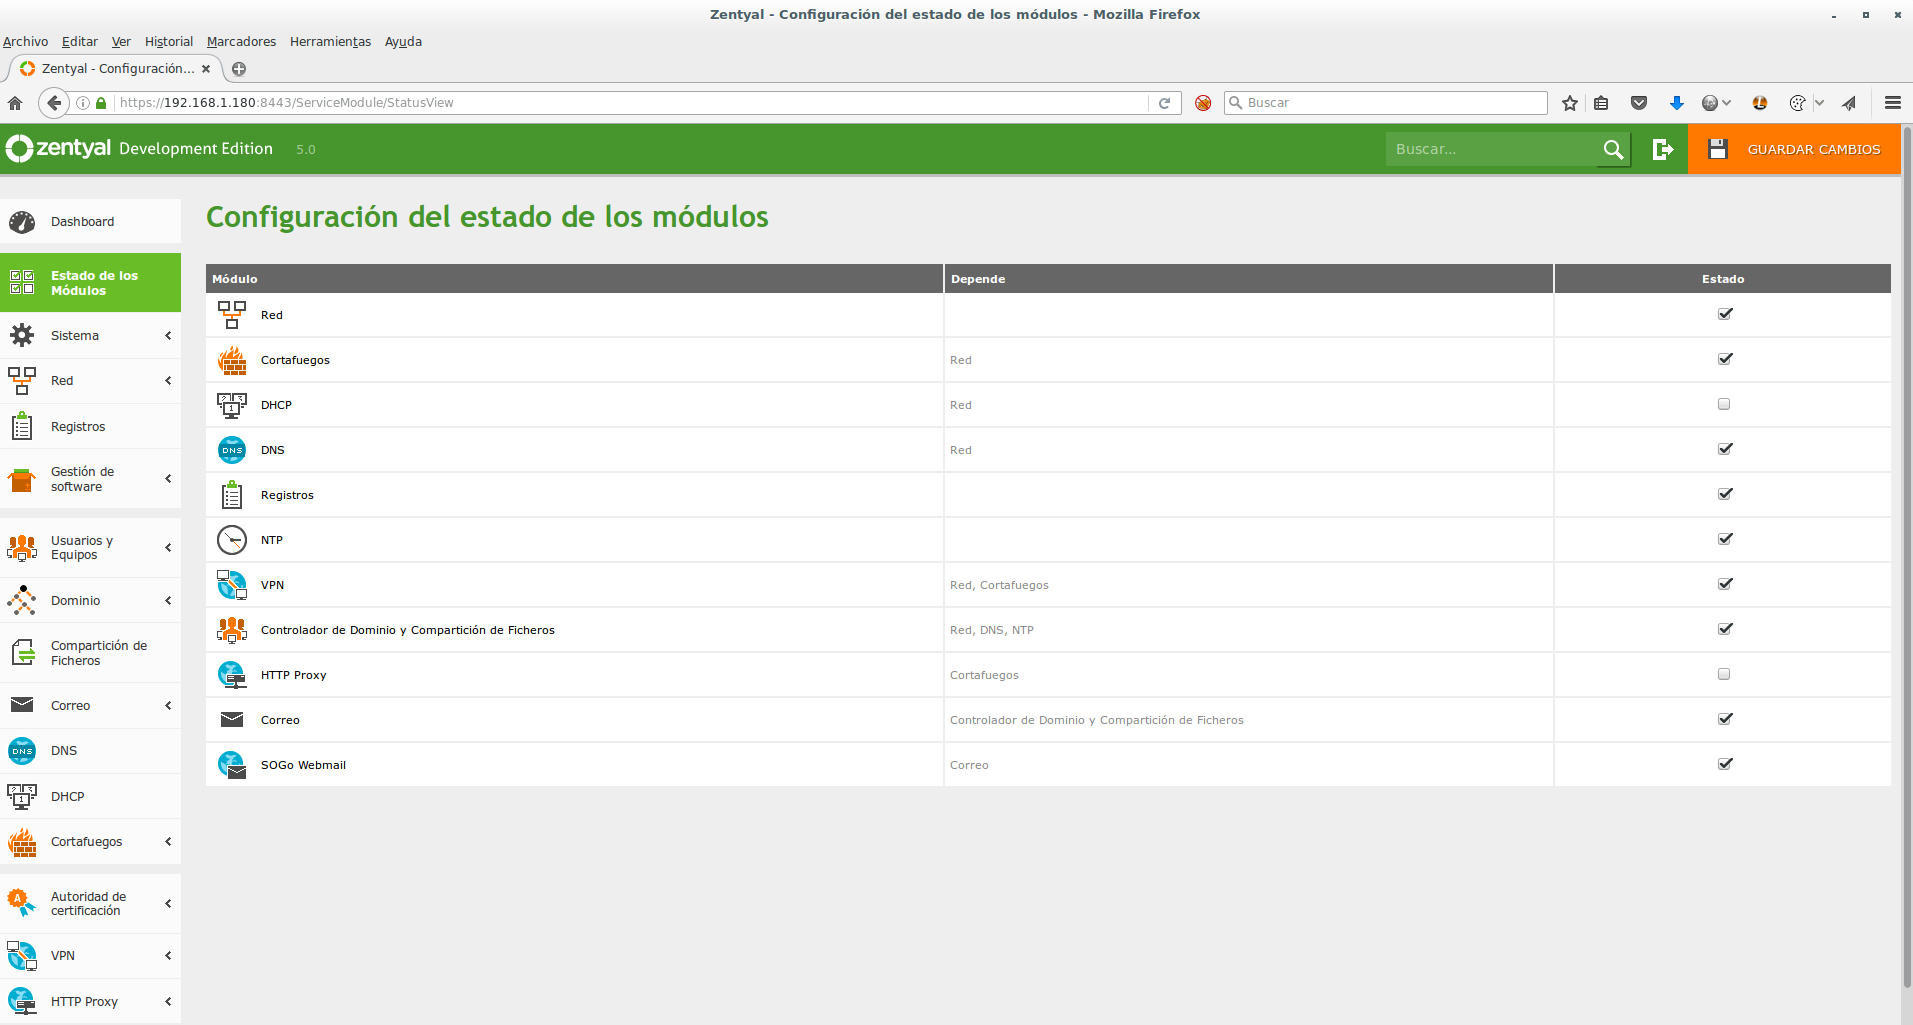Enable the DHCP module checkbox
The width and height of the screenshot is (1913, 1025).
click(1723, 404)
